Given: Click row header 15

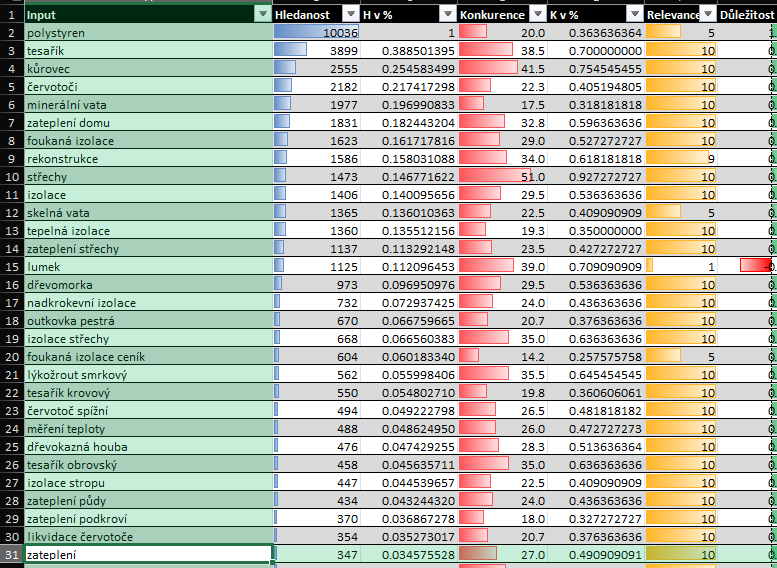Looking at the screenshot, I should 10,267.
